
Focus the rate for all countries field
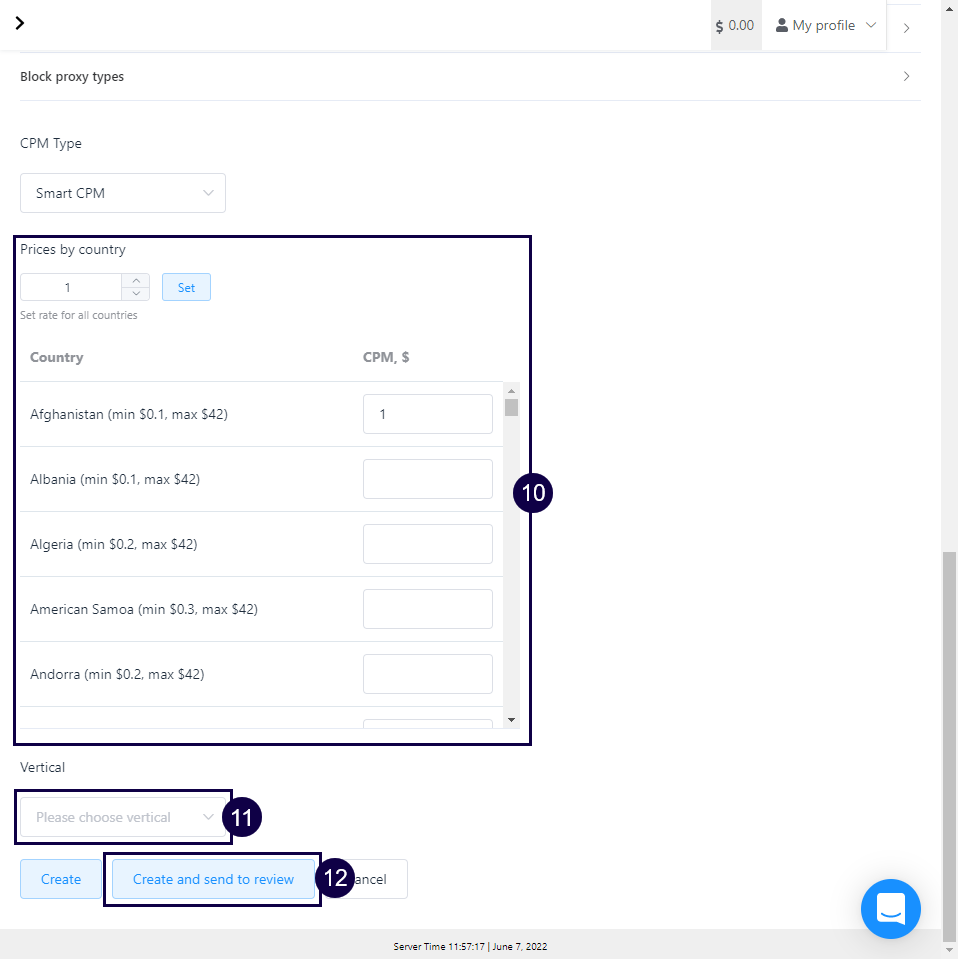(70, 288)
